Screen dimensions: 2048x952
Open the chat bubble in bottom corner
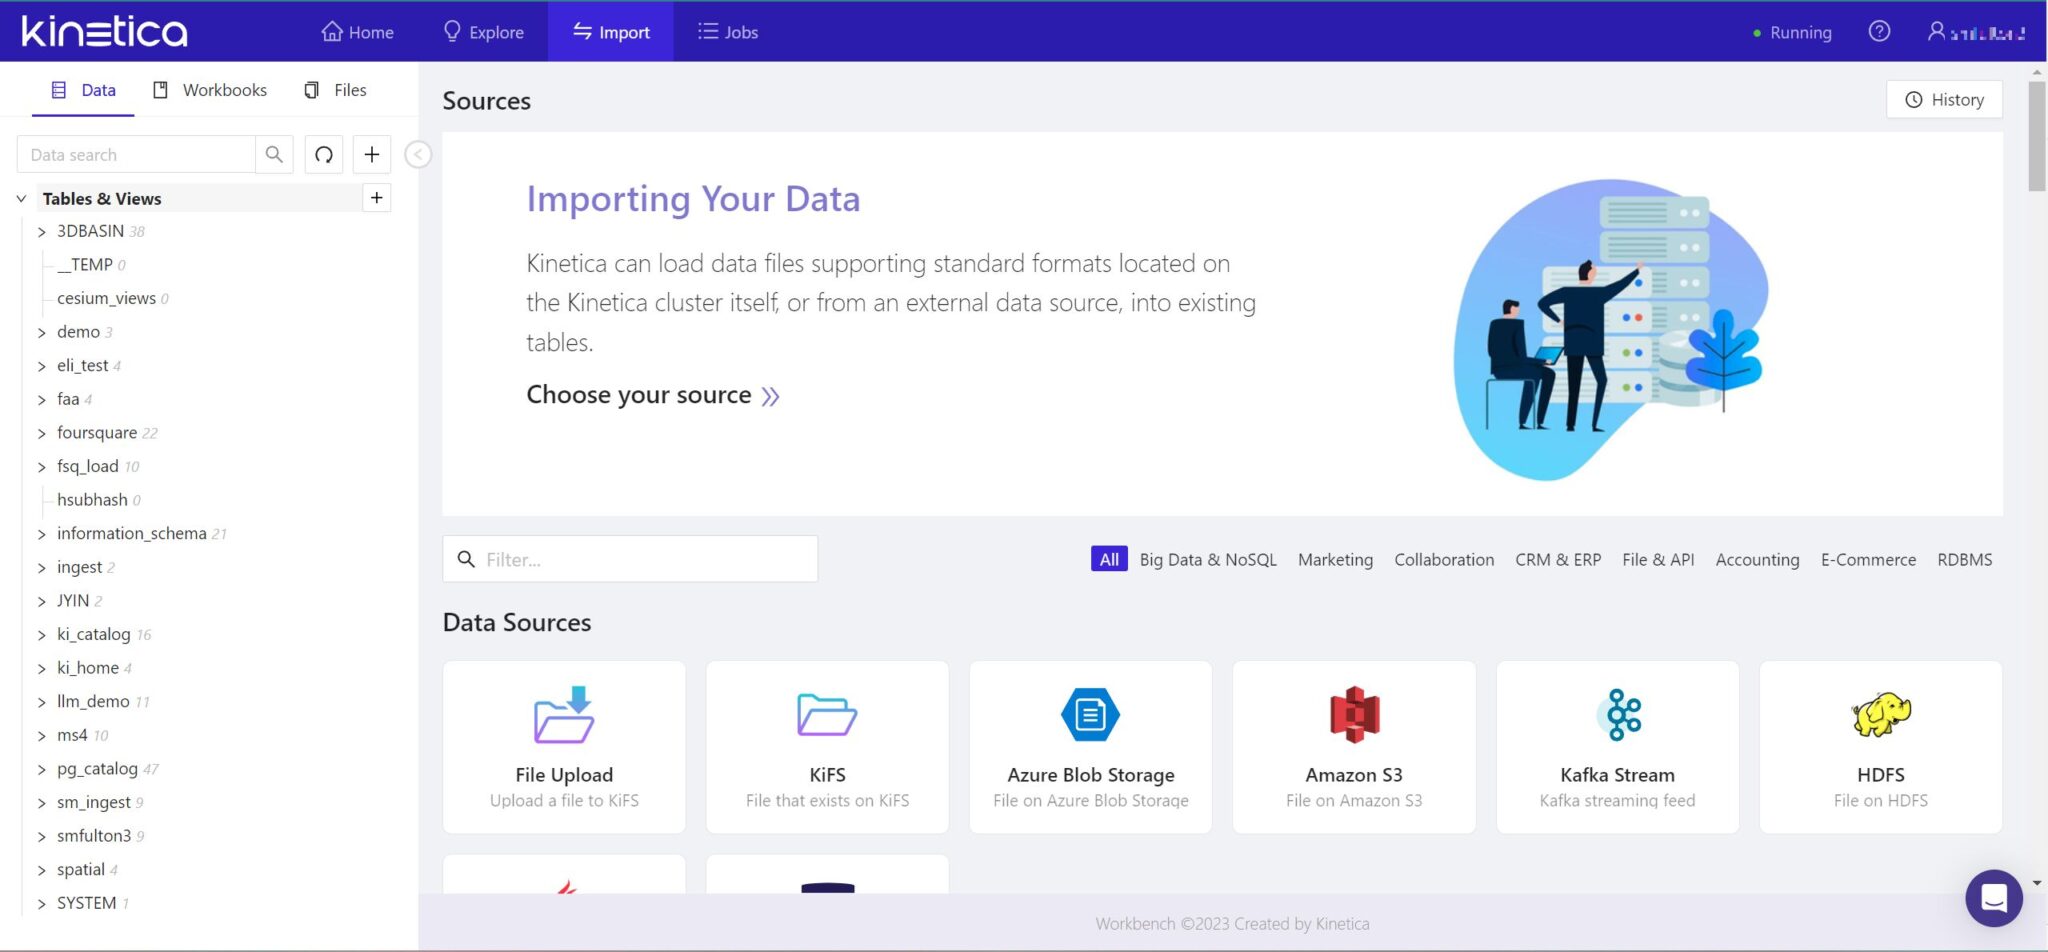(x=1994, y=898)
